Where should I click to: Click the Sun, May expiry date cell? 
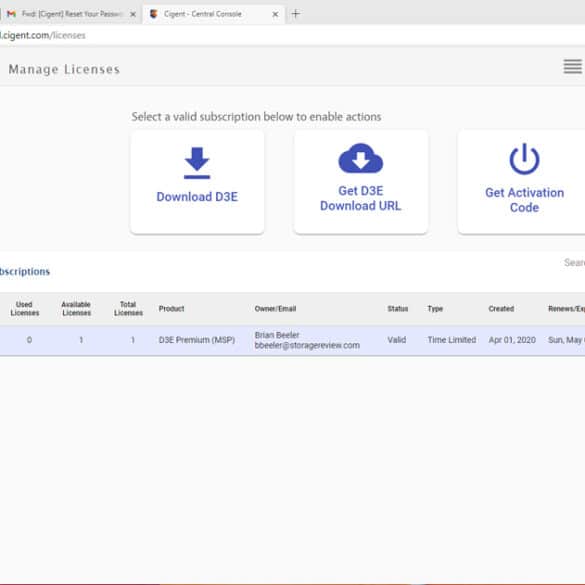point(566,340)
